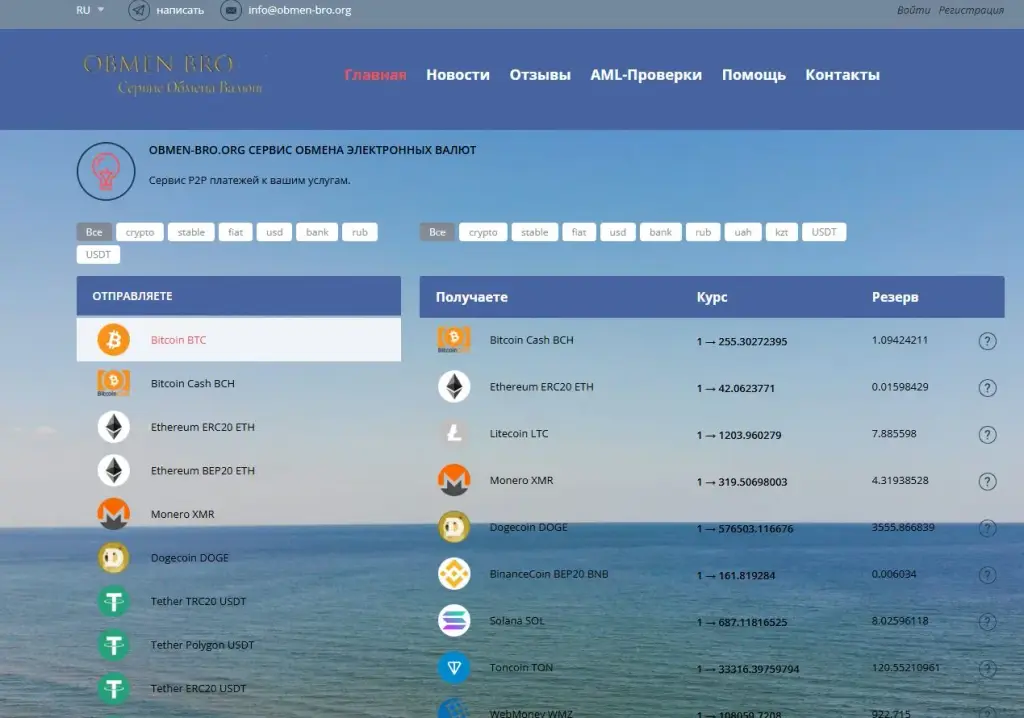Toggle the kzt filter tag

coord(782,232)
